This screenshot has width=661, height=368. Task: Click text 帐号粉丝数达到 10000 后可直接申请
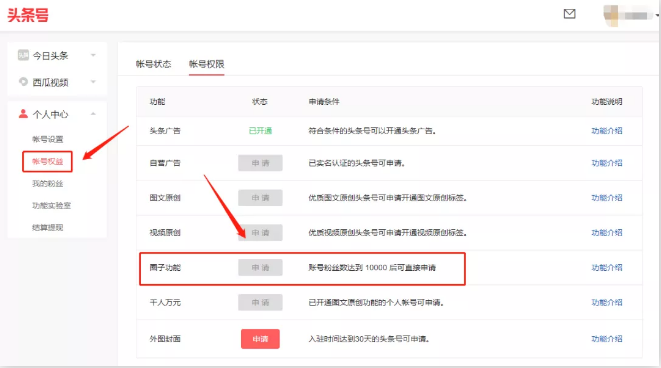(372, 268)
